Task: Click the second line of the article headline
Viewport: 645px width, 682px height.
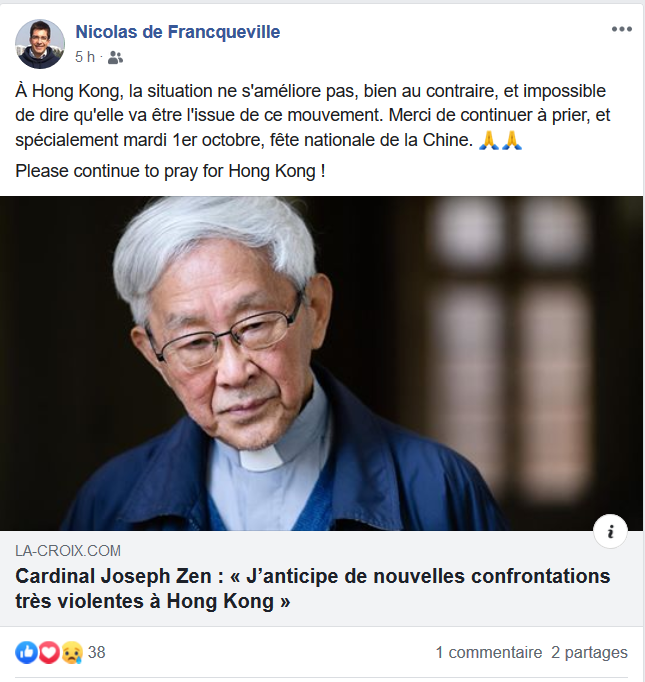Action: (x=153, y=601)
